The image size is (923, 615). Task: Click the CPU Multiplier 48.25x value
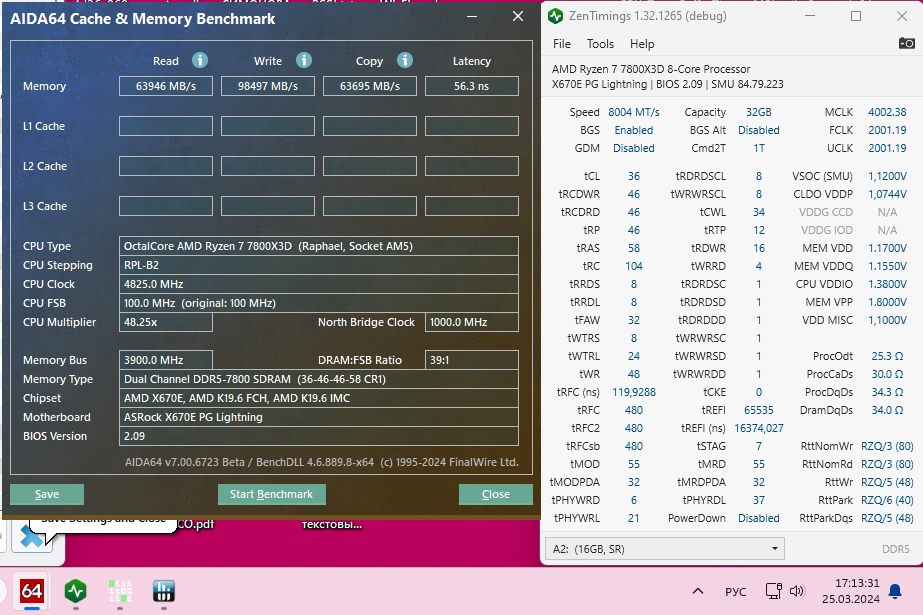pyautogui.click(x=166, y=322)
